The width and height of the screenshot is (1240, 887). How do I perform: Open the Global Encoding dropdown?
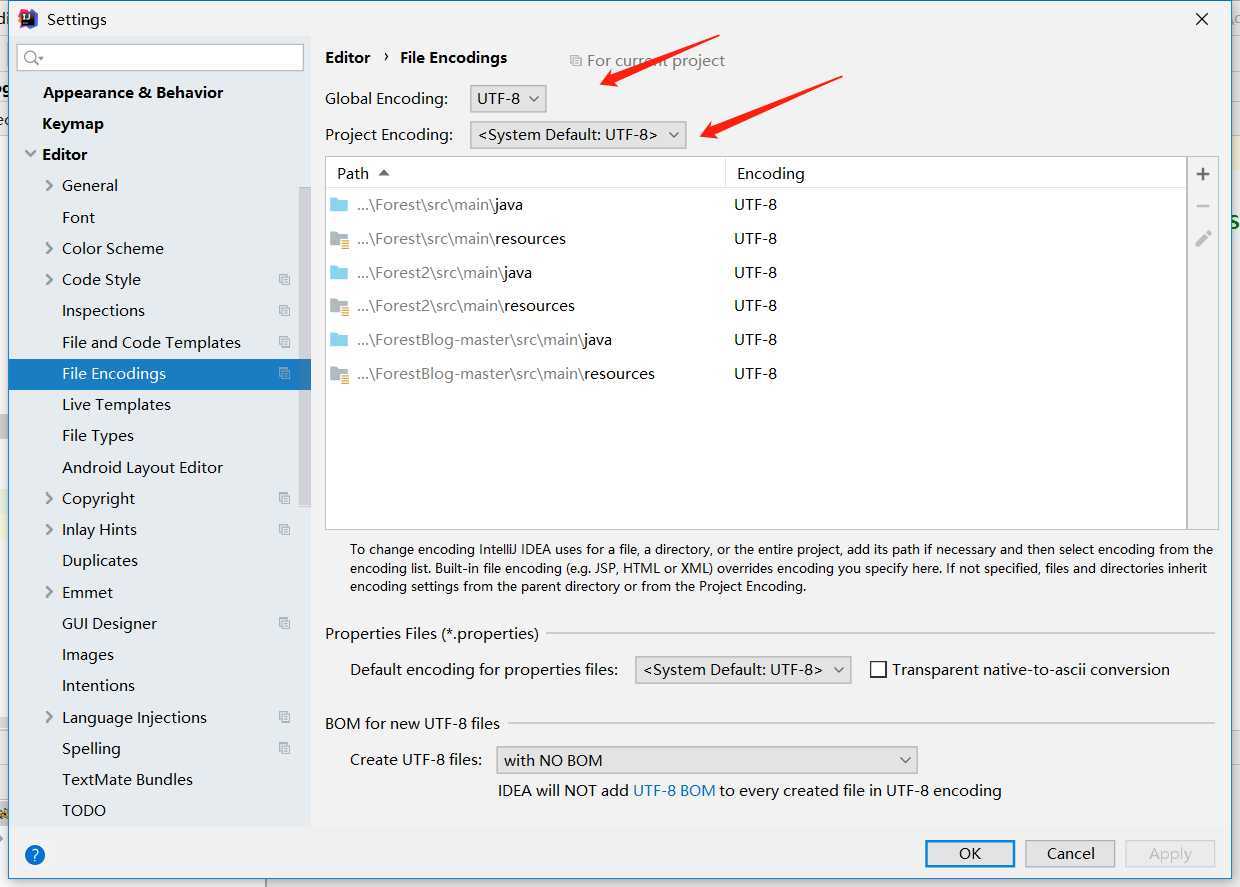click(x=508, y=98)
